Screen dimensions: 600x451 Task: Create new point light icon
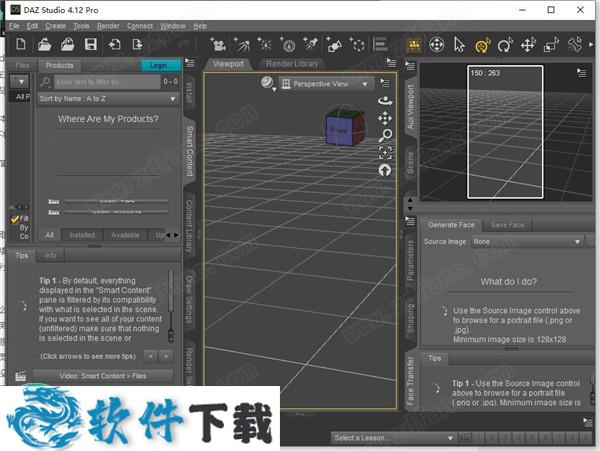coord(264,45)
